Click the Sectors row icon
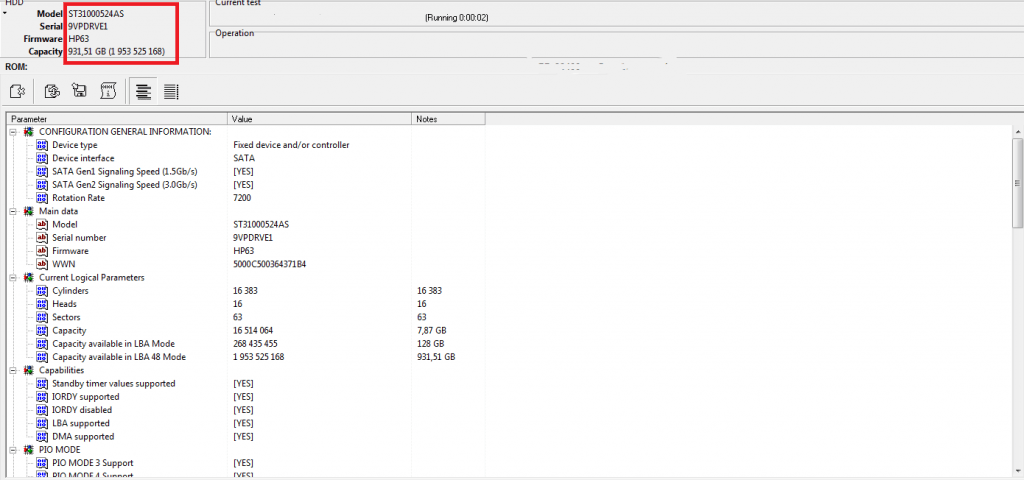Screen dimensions: 1024x480 coord(42,317)
